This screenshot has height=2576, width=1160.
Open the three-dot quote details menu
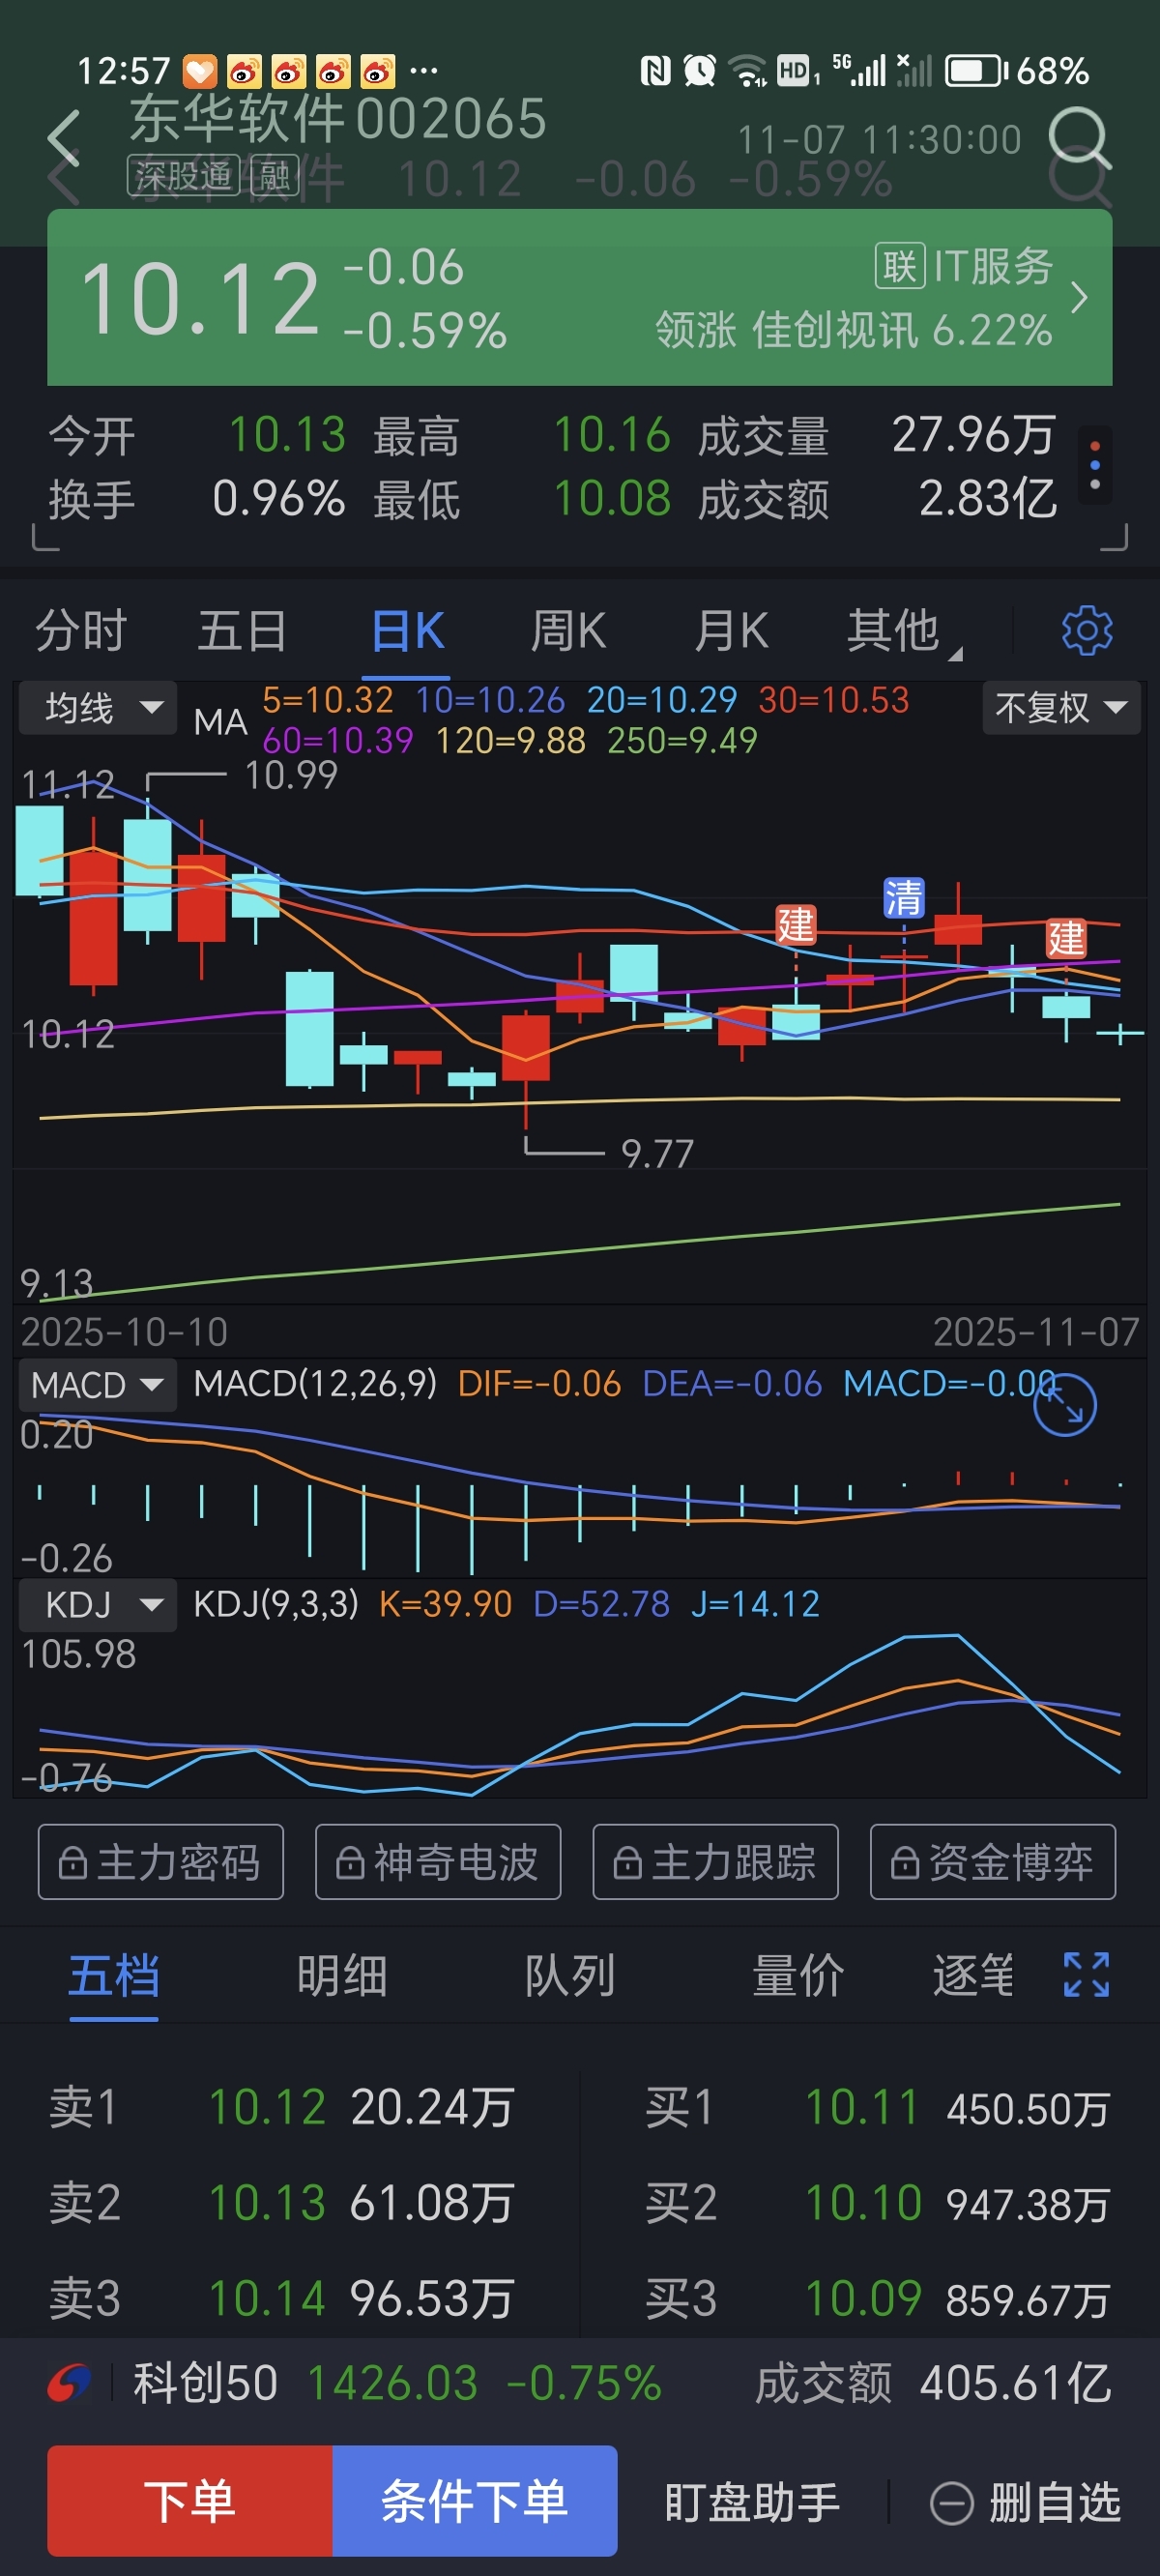coord(1095,465)
